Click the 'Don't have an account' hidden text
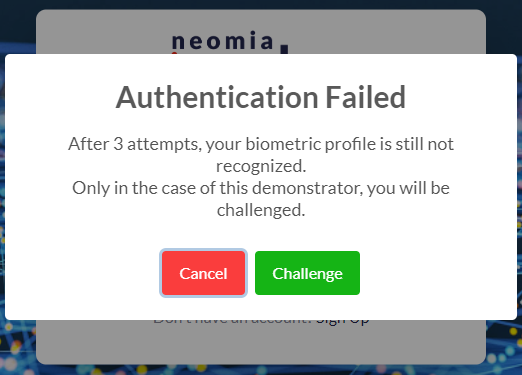The width and height of the screenshot is (522, 375). (232, 322)
